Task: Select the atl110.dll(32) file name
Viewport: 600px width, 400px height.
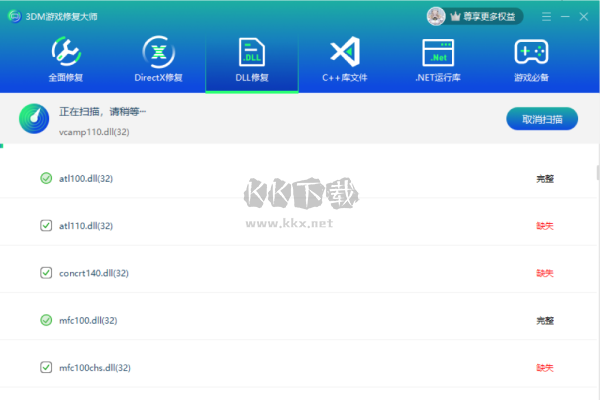Action: tap(86, 226)
